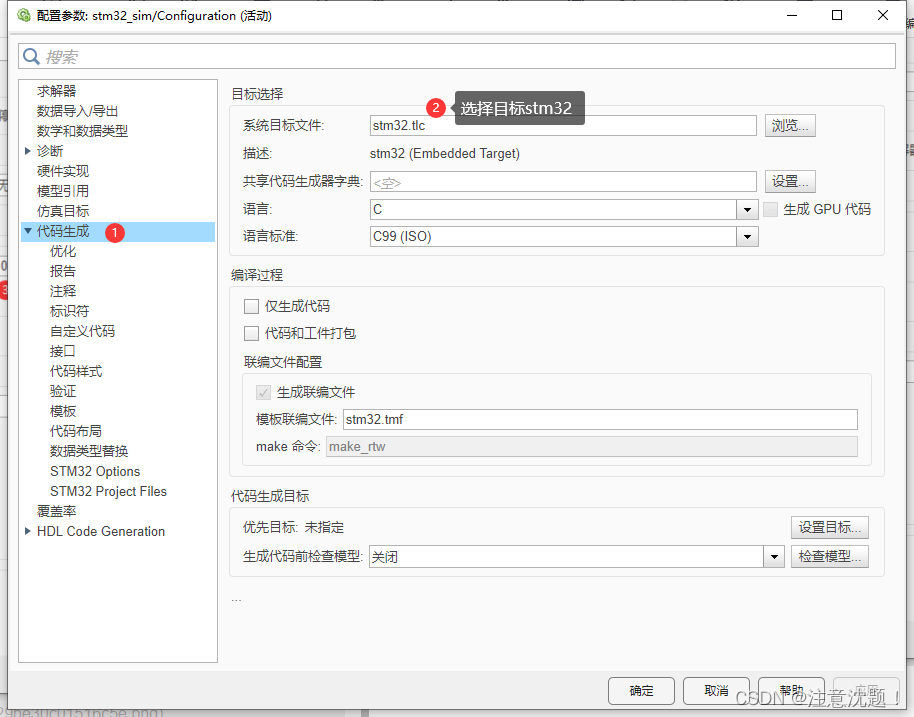The image size is (914, 717).
Task: Open the 自定义代码 subpage
Action: click(82, 331)
